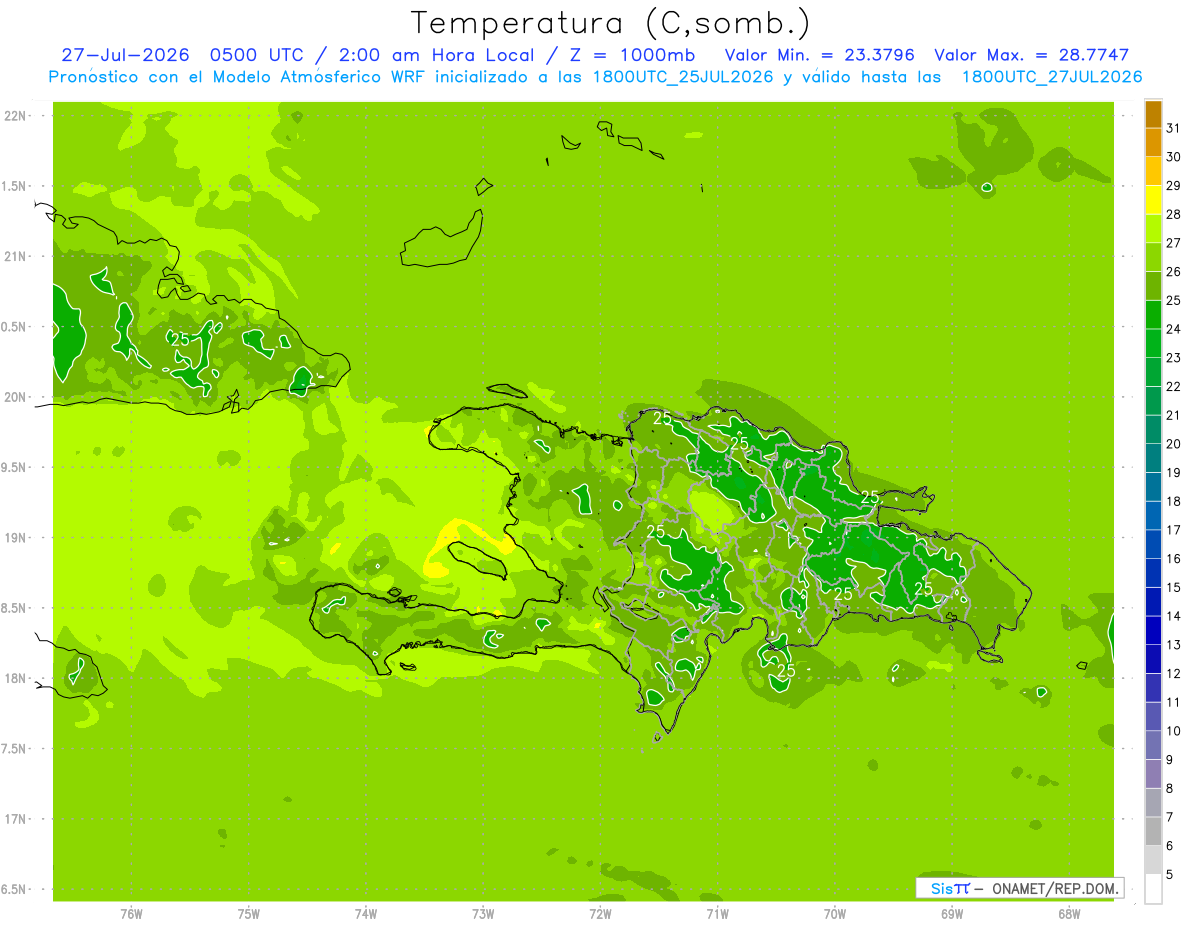Click the latitude label "1.5N"
Viewport: 1200px width, 927px height.
[x=14, y=186]
